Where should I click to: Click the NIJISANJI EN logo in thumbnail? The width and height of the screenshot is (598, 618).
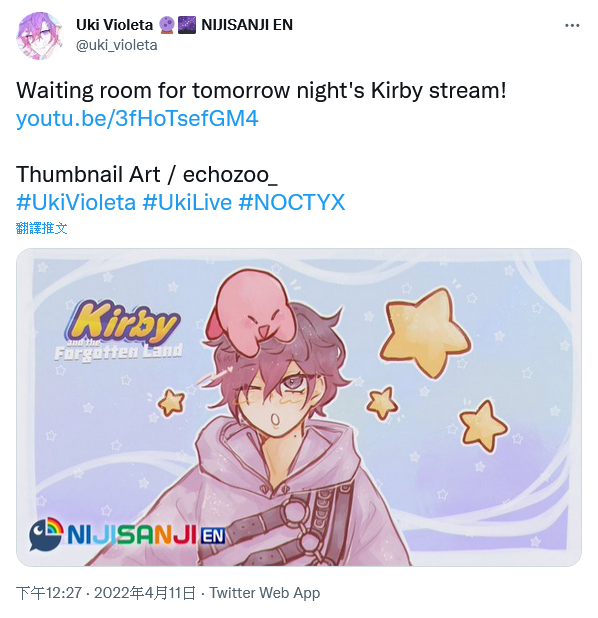127,534
